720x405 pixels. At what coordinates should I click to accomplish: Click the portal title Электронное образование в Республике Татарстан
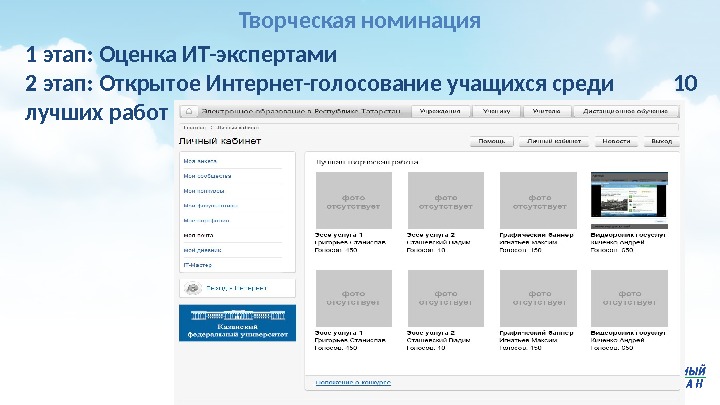click(x=301, y=112)
